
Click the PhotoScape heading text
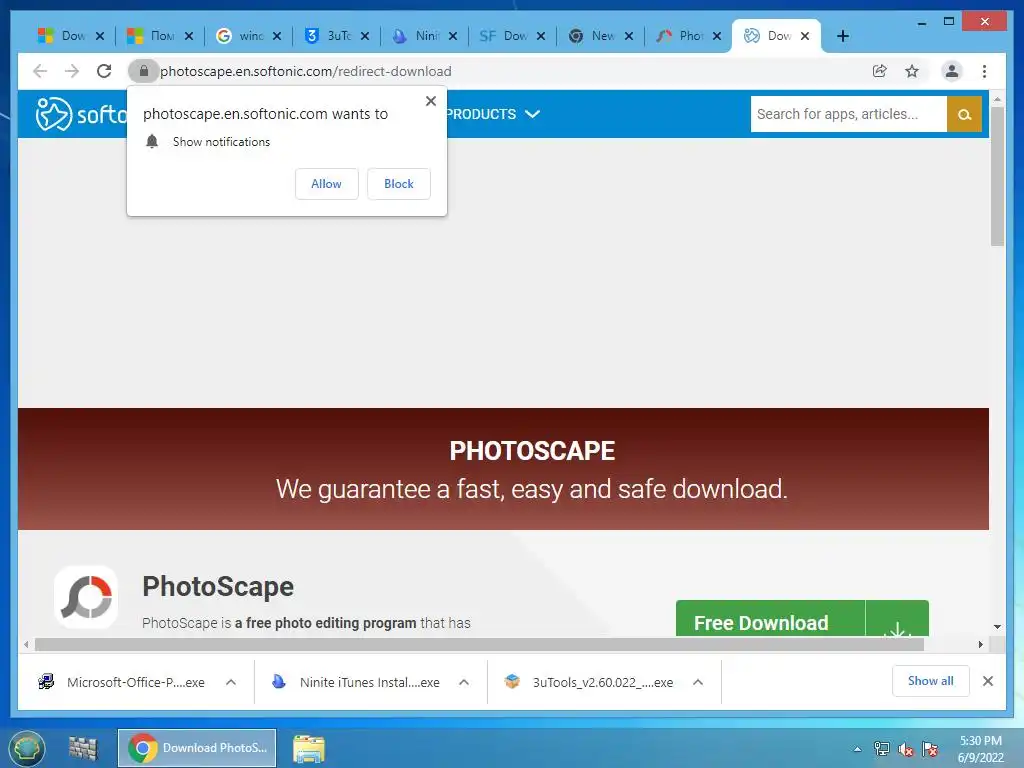pyautogui.click(x=218, y=586)
